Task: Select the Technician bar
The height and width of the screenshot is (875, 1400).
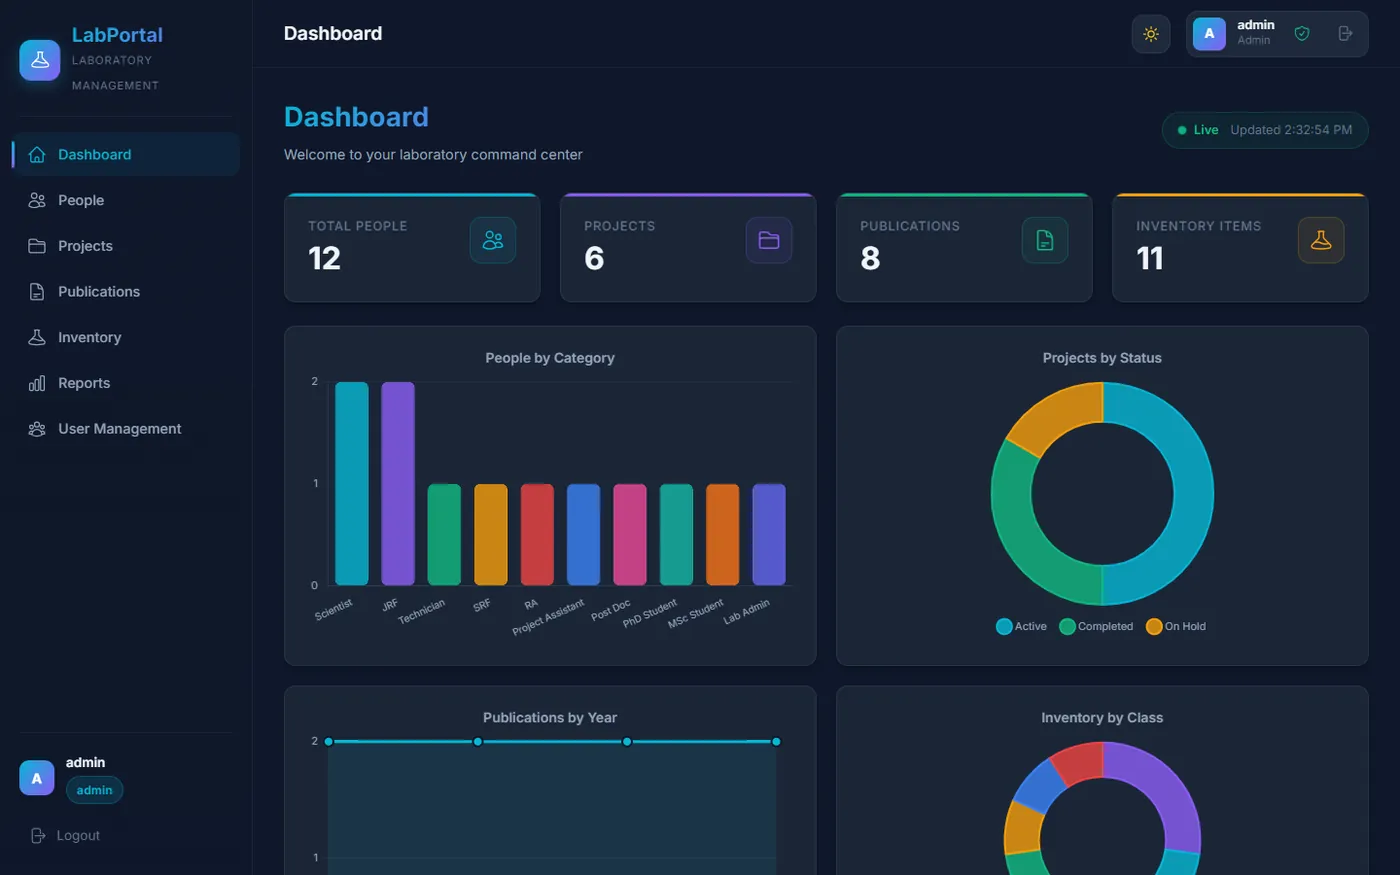Action: 444,534
